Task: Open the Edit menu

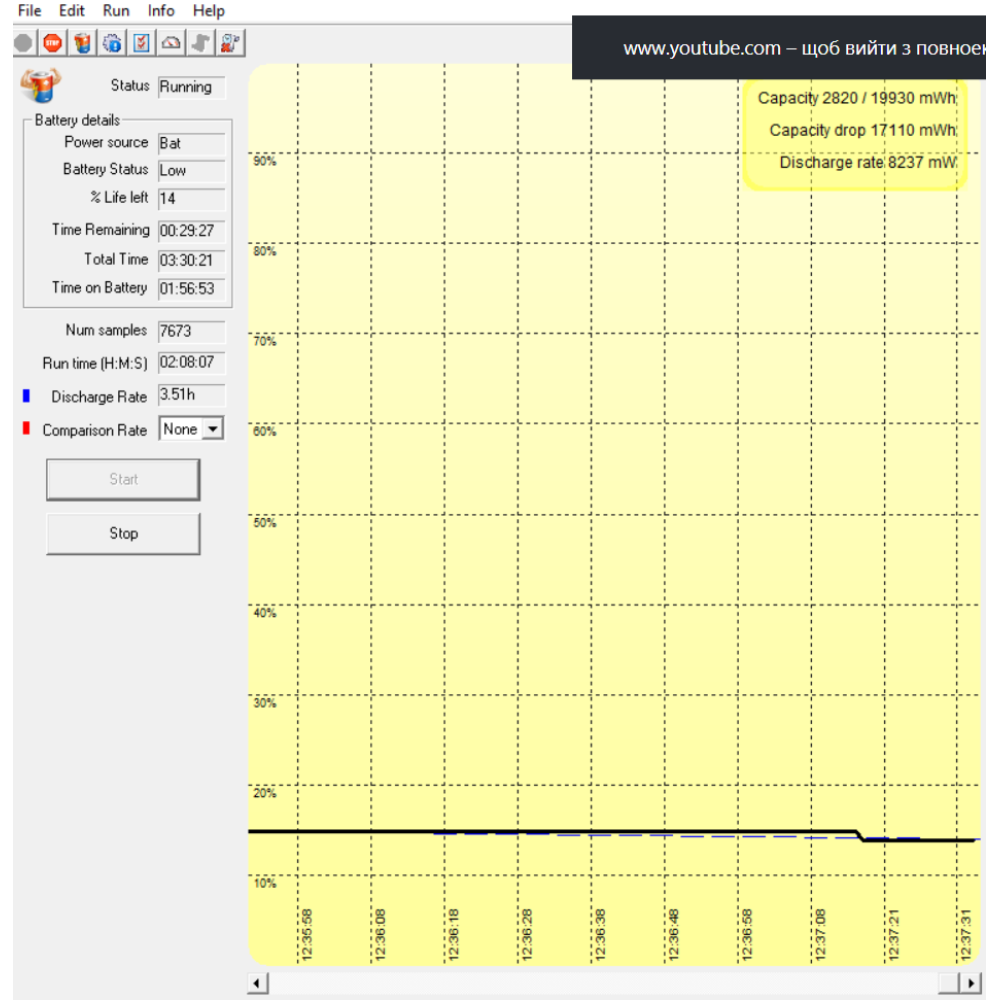Action: (72, 11)
